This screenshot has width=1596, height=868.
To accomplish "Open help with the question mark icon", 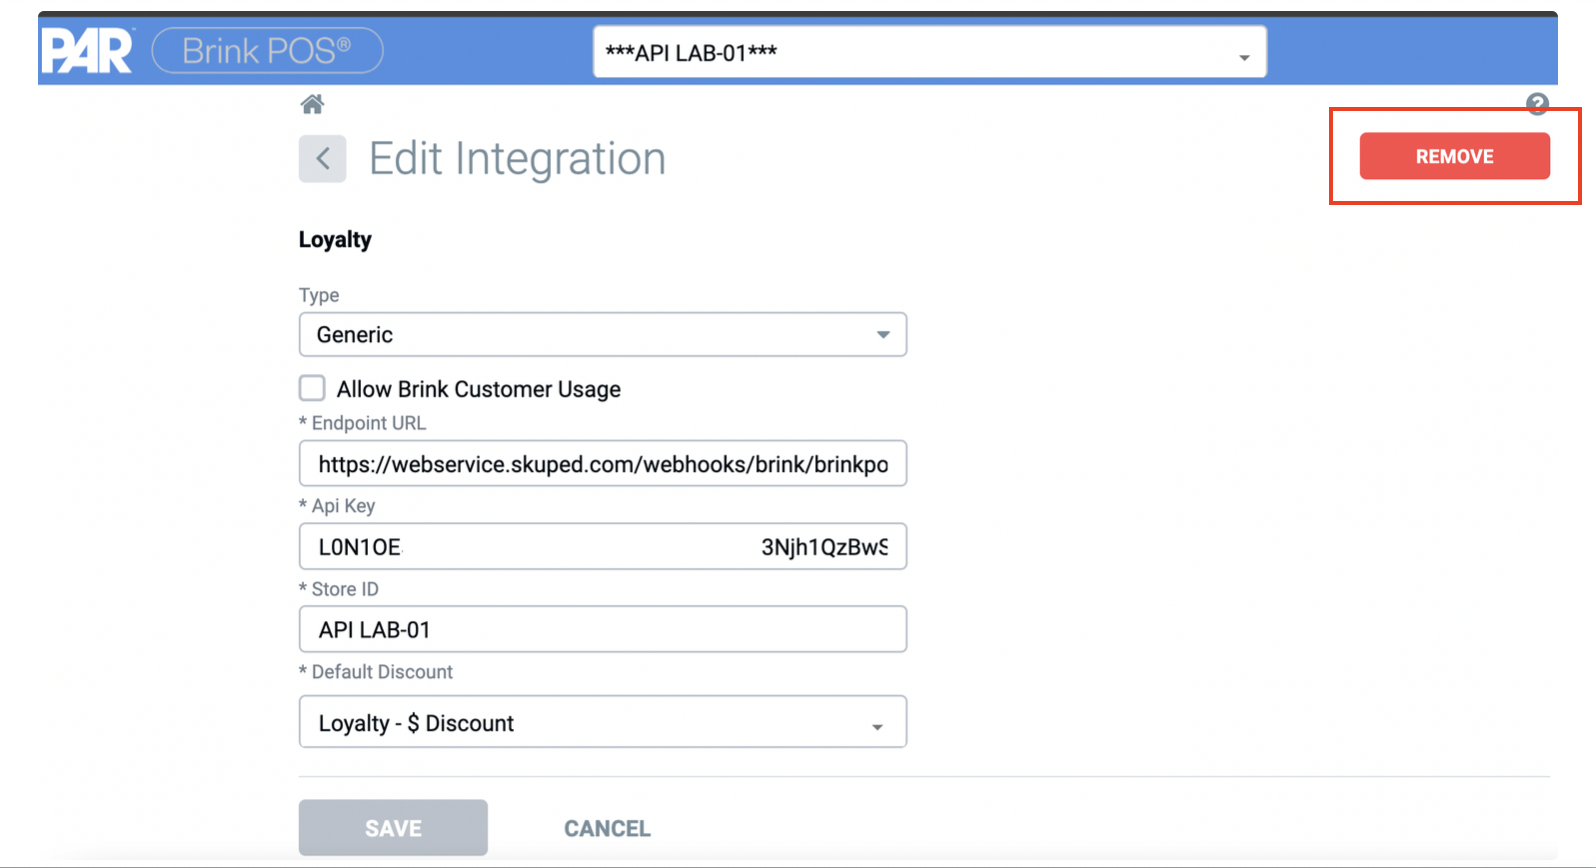I will point(1536,103).
